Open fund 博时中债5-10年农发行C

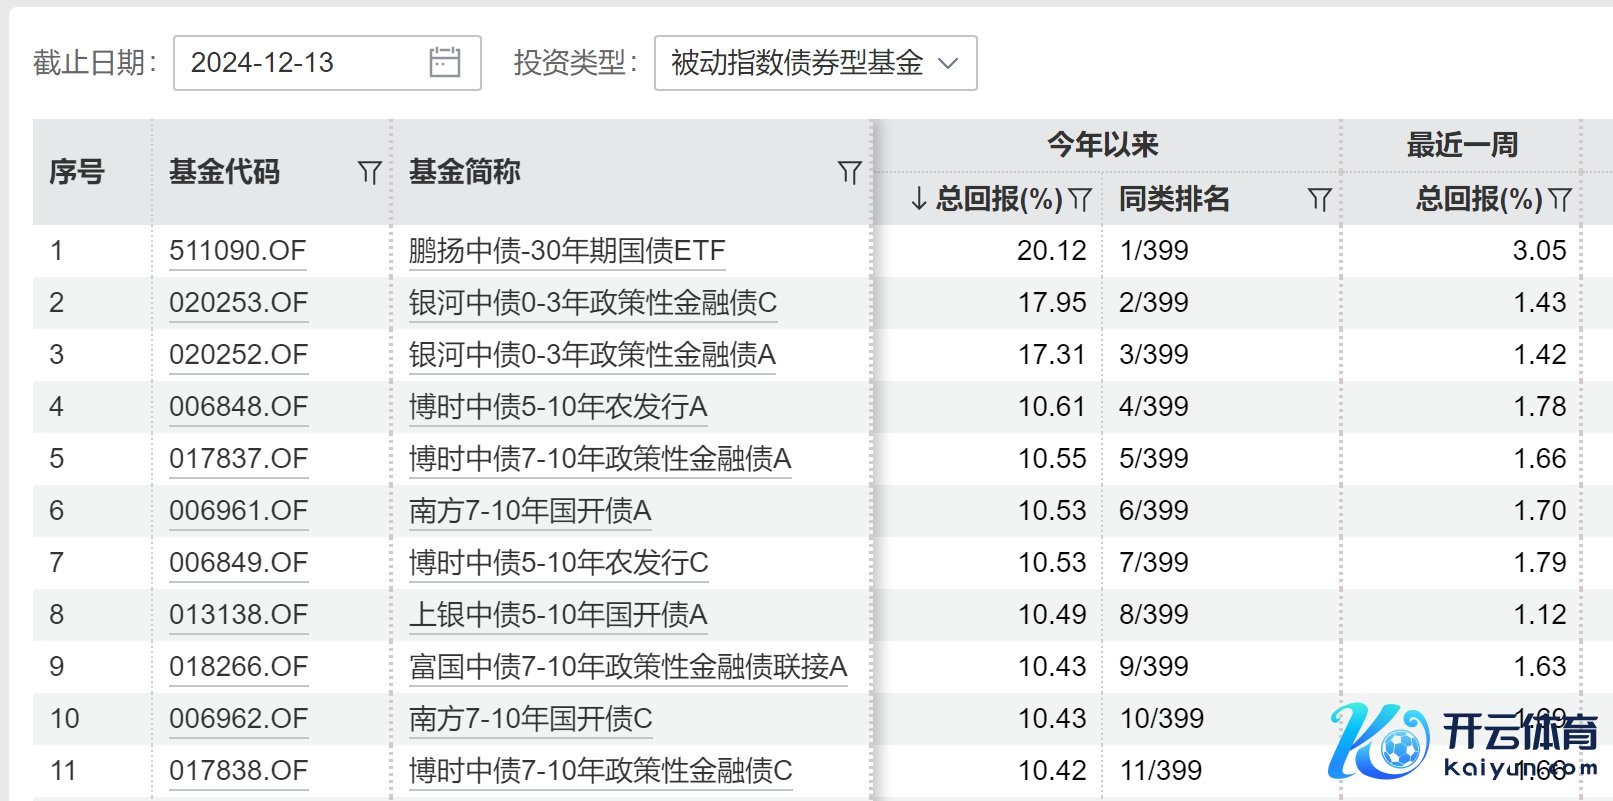tap(559, 563)
